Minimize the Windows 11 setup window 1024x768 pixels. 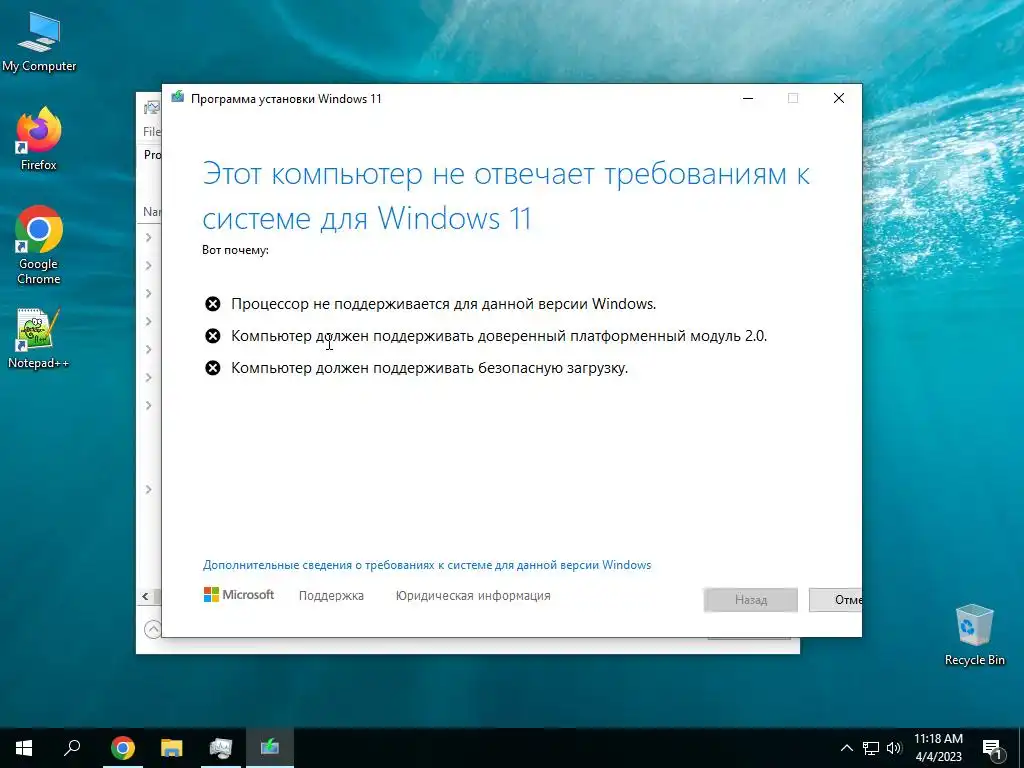coord(748,98)
